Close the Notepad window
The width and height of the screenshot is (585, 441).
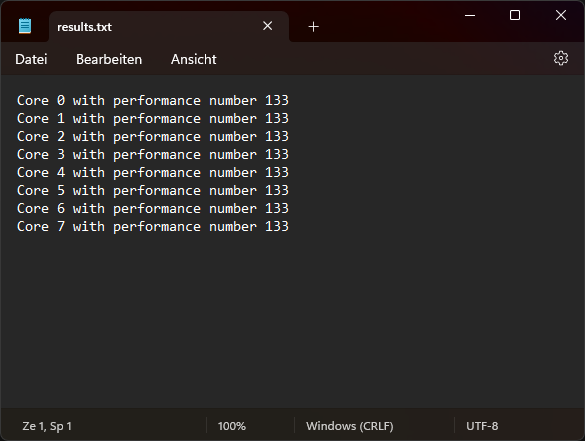(561, 15)
